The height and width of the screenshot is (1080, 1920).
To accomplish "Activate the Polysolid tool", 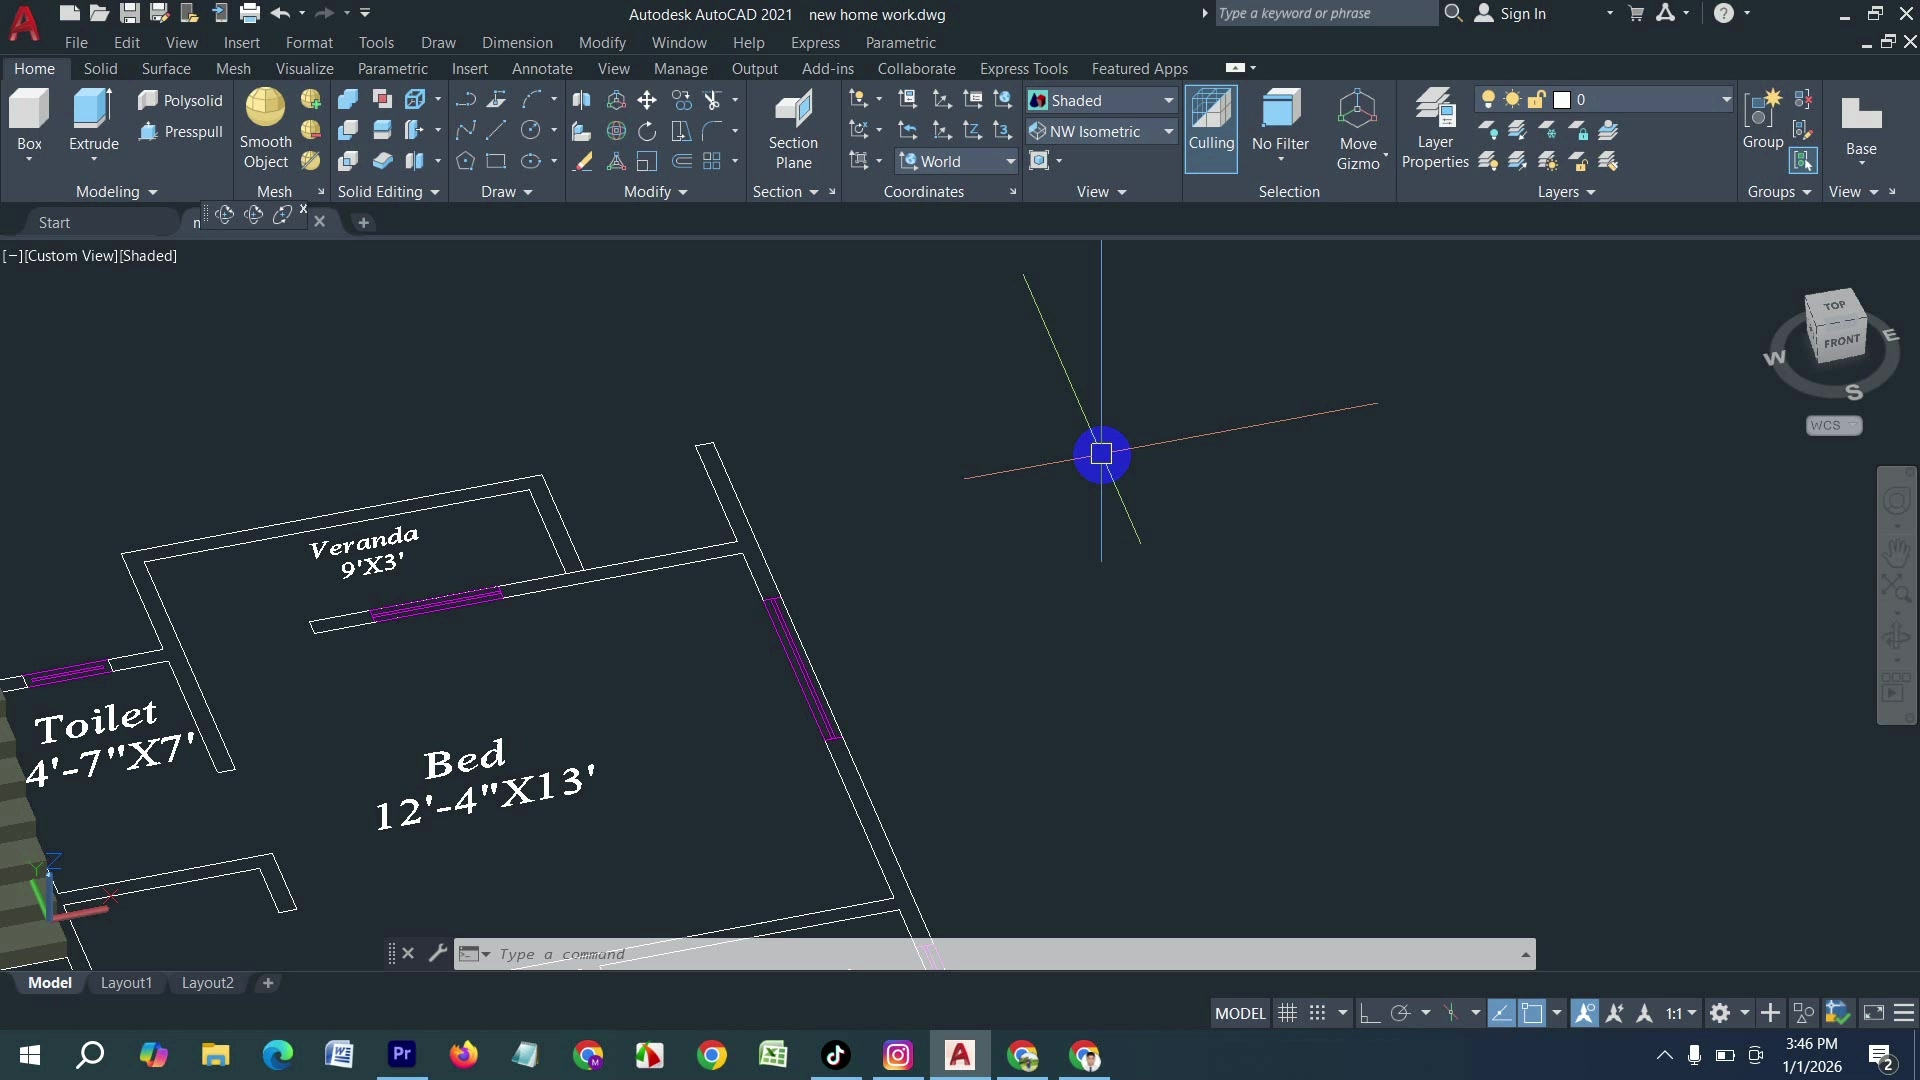I will pos(180,100).
